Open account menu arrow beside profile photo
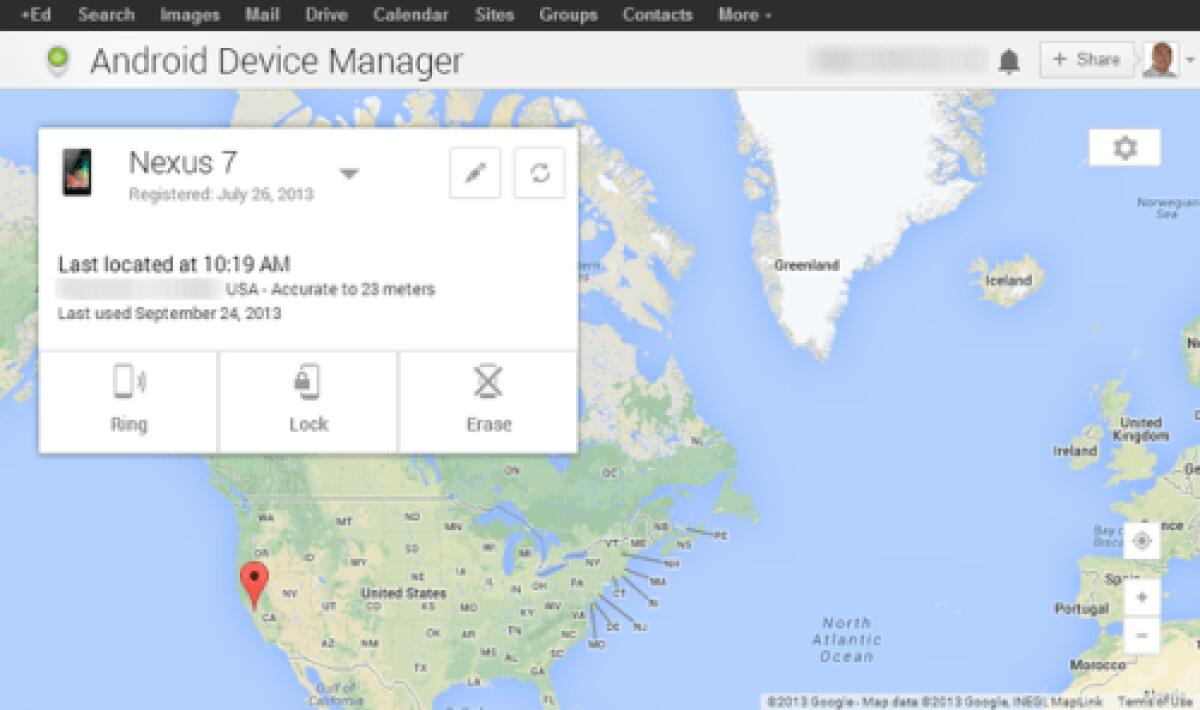Screen dimensions: 1200x710 point(1190,60)
